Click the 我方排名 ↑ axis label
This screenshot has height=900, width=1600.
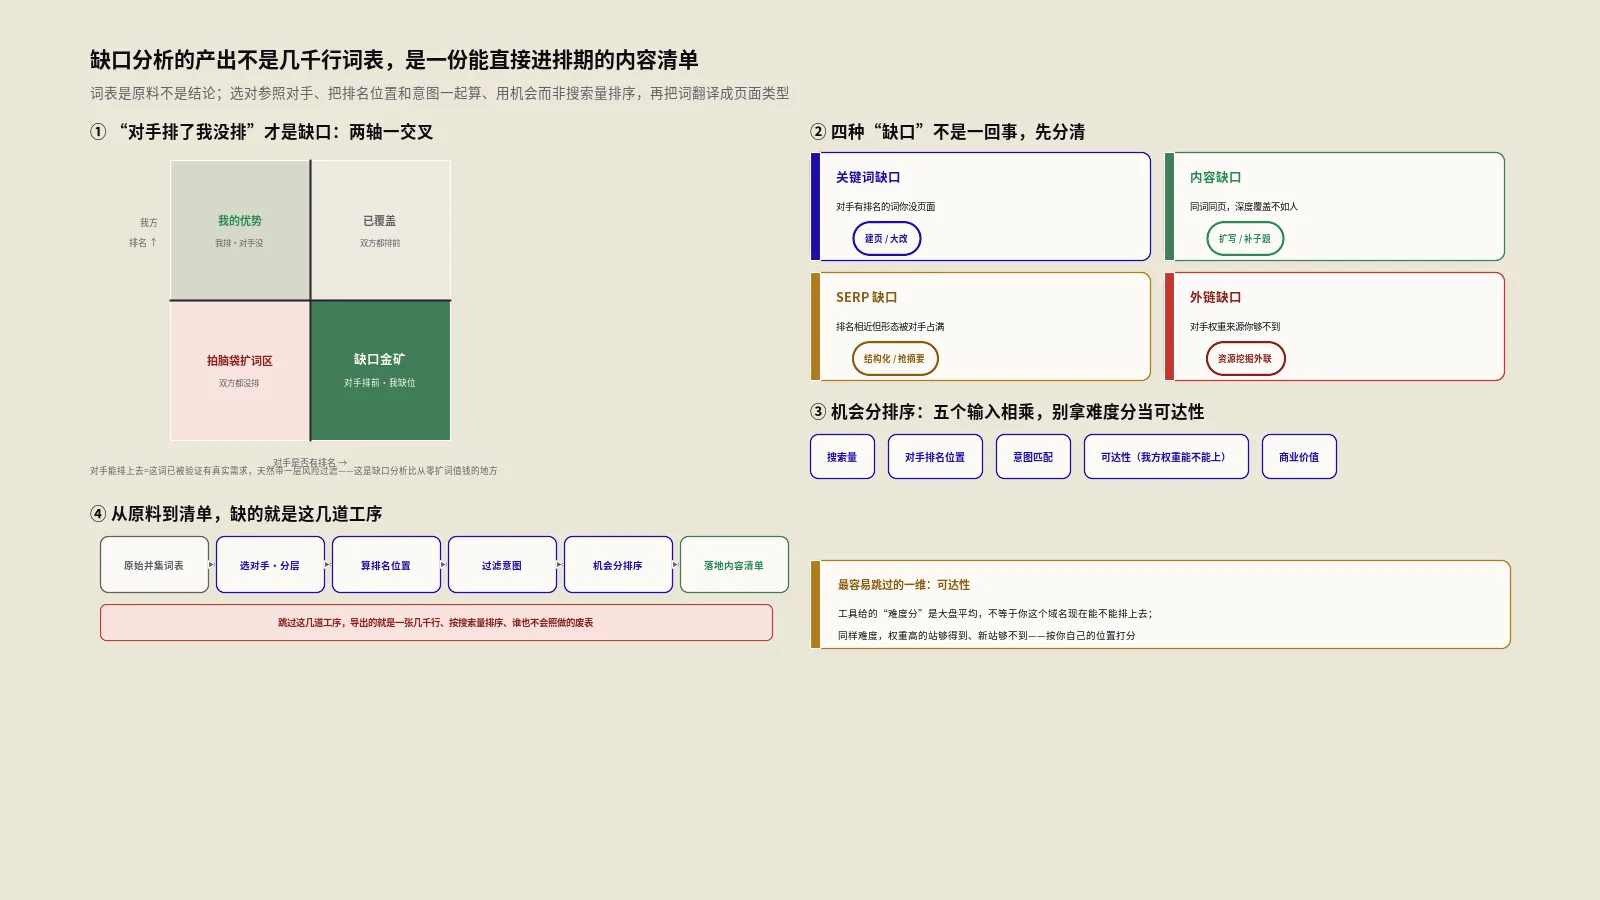click(x=144, y=232)
